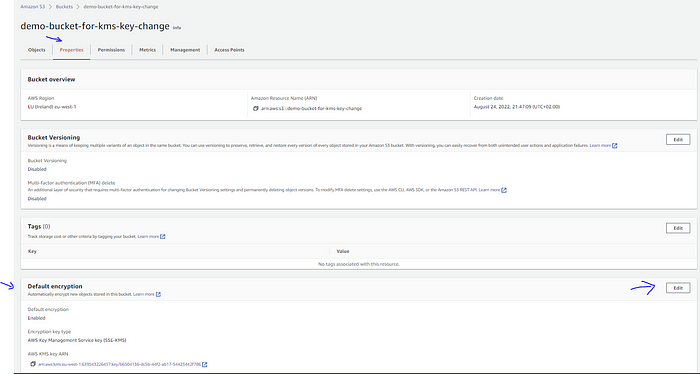700x374 pixels.
Task: Open external link icon beside the KMS key ARN
Action: pos(204,364)
